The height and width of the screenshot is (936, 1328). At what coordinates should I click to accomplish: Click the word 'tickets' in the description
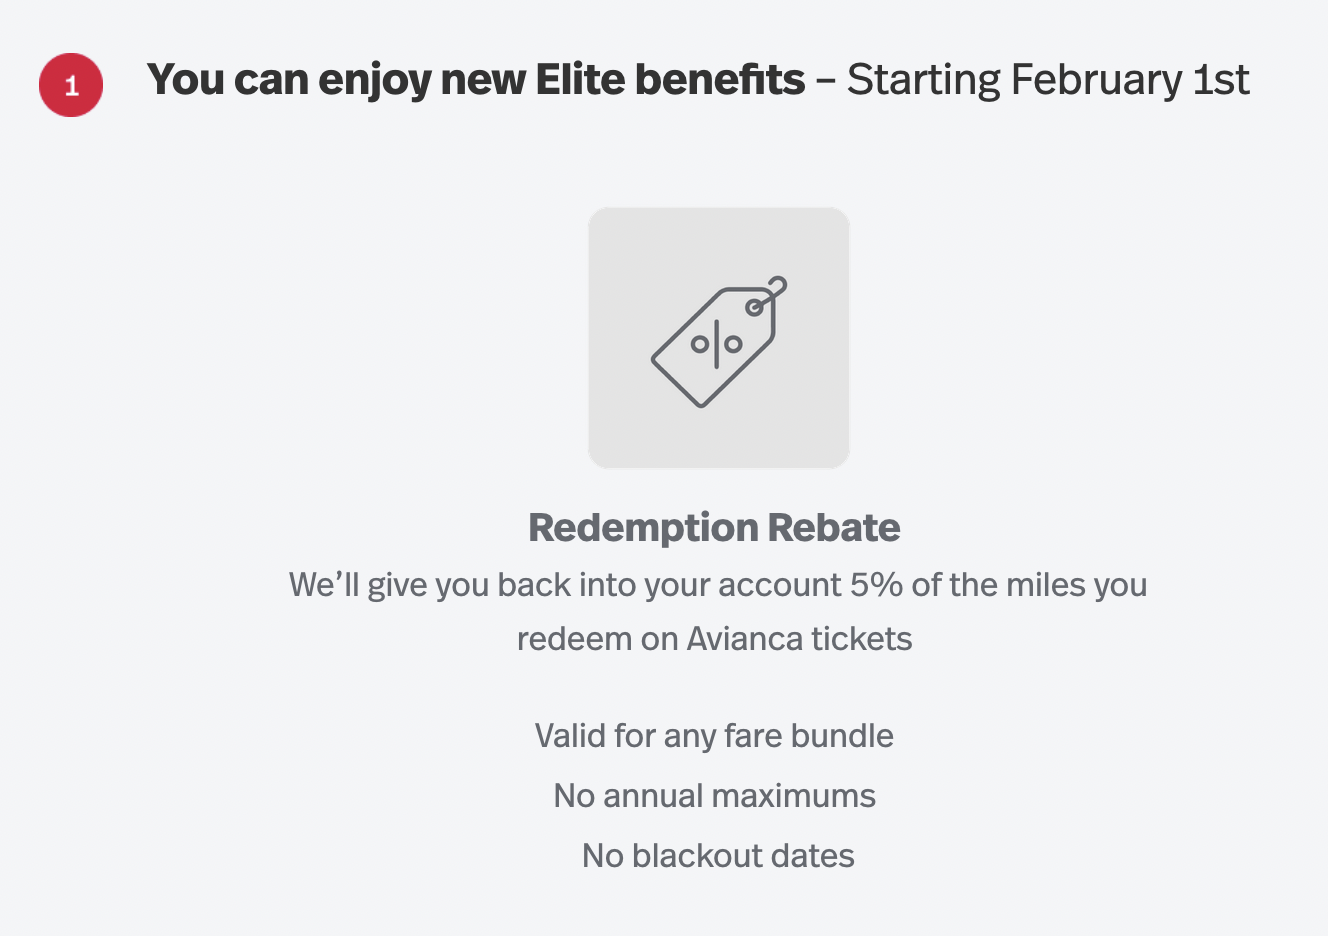click(x=862, y=638)
